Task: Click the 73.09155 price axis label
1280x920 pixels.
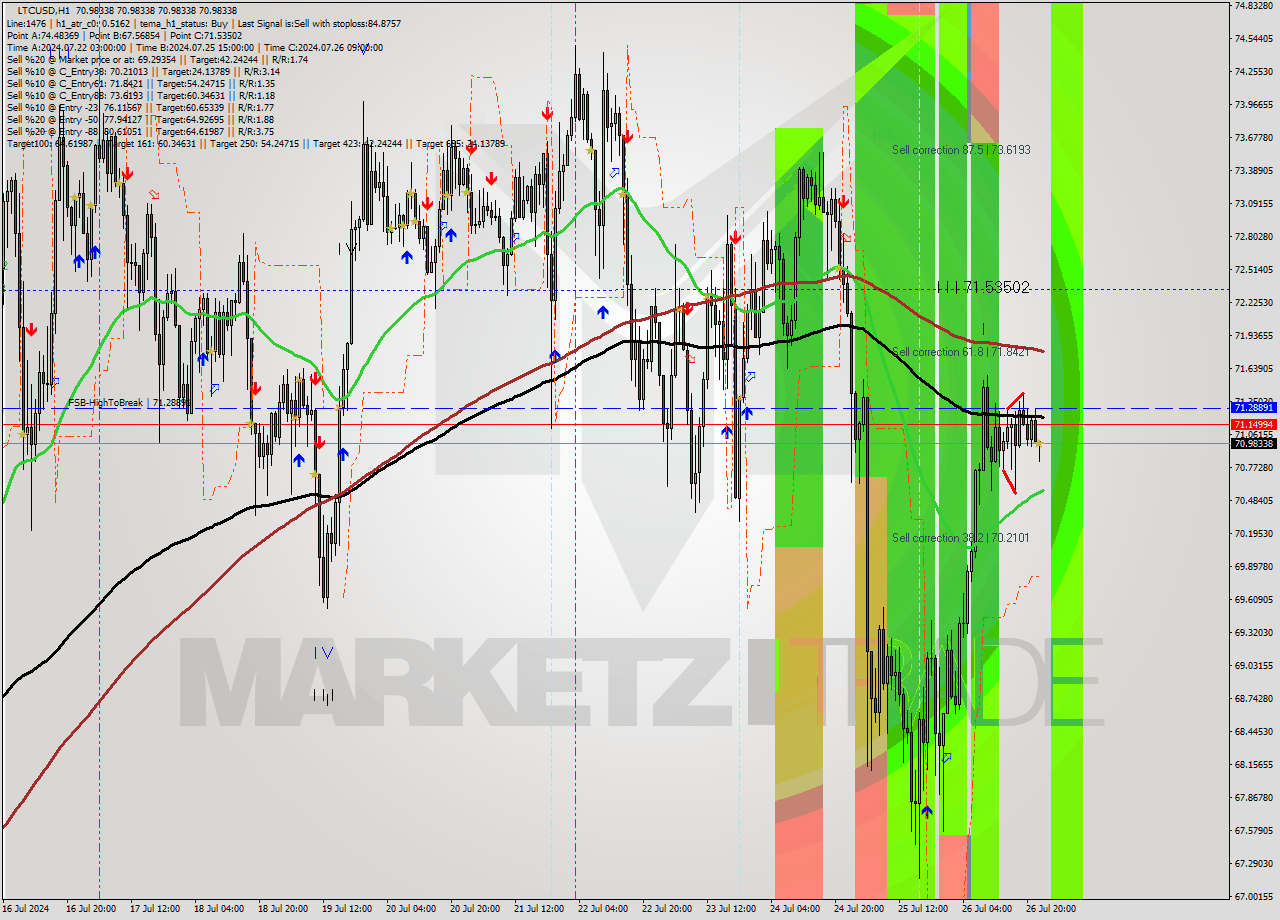Action: (1253, 203)
